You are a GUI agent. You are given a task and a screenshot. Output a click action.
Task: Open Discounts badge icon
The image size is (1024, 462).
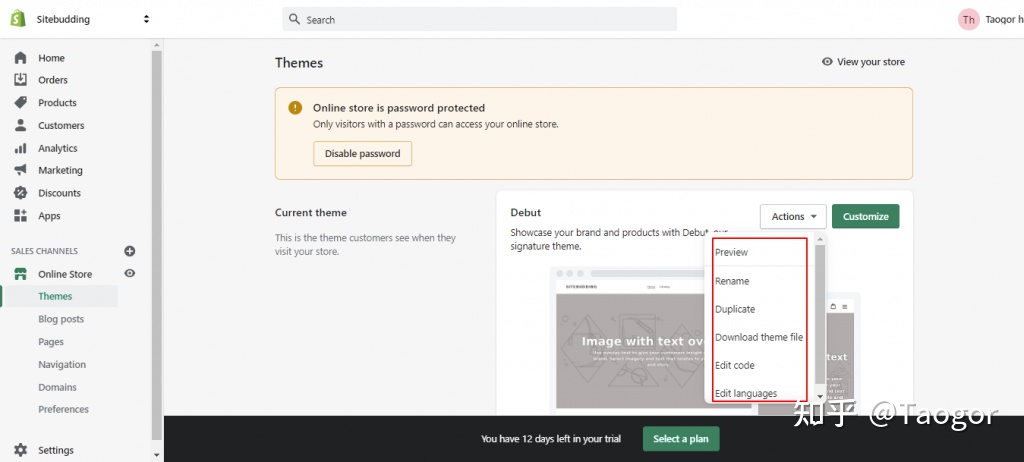[x=20, y=193]
